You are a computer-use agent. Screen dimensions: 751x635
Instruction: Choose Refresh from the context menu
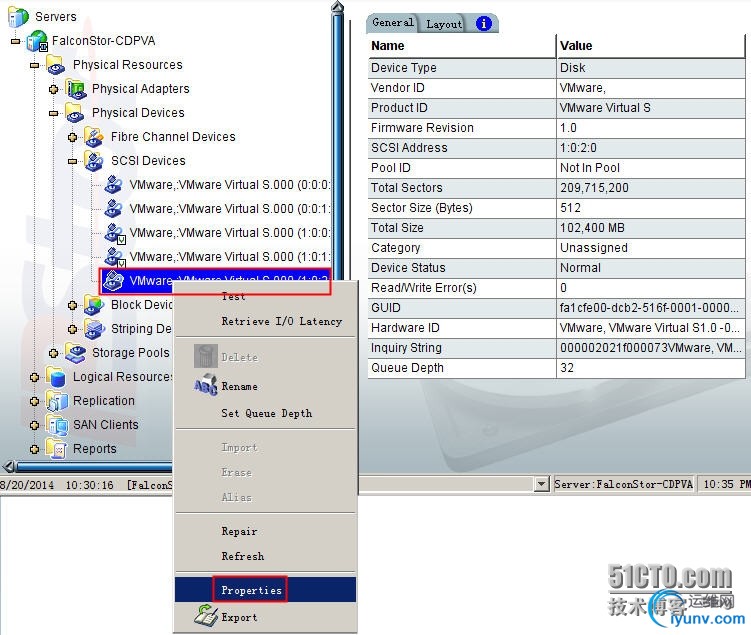coord(265,556)
